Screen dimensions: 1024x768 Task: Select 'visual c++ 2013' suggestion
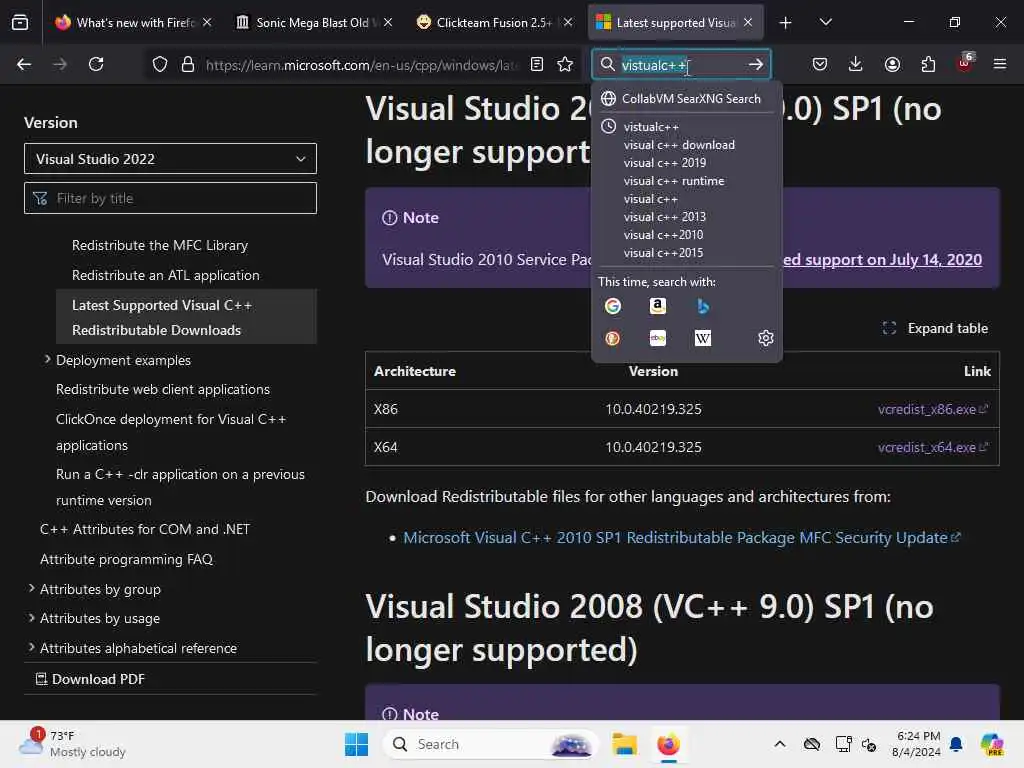pos(665,217)
